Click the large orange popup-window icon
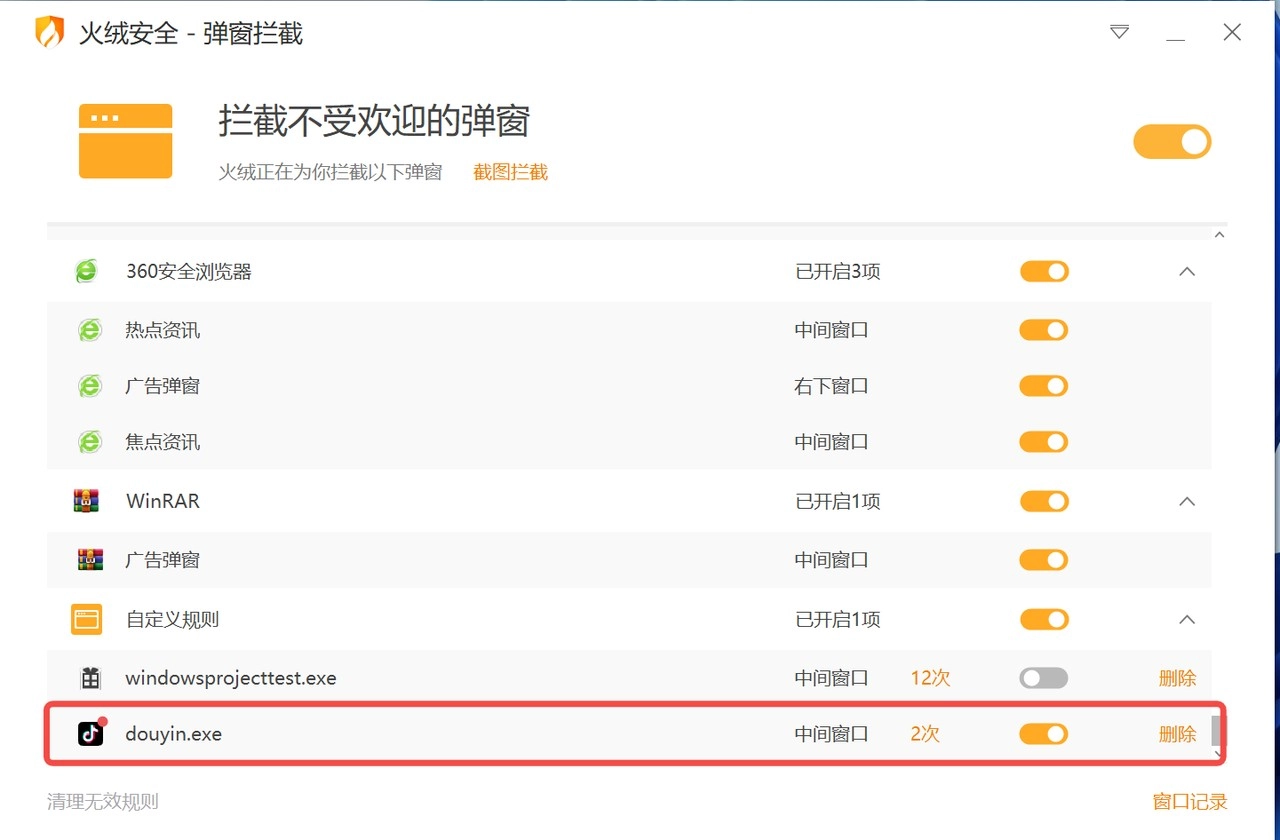 (126, 141)
